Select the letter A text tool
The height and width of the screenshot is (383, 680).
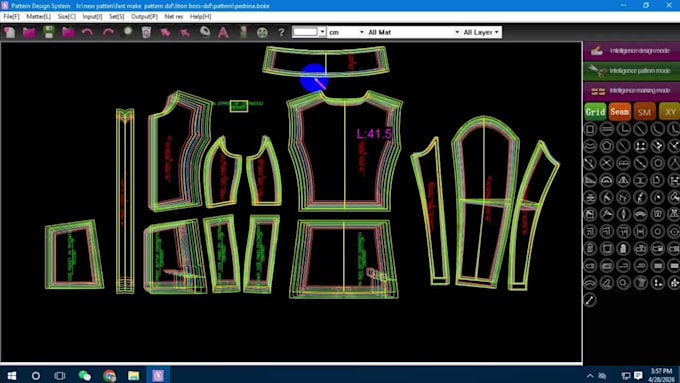click(223, 32)
